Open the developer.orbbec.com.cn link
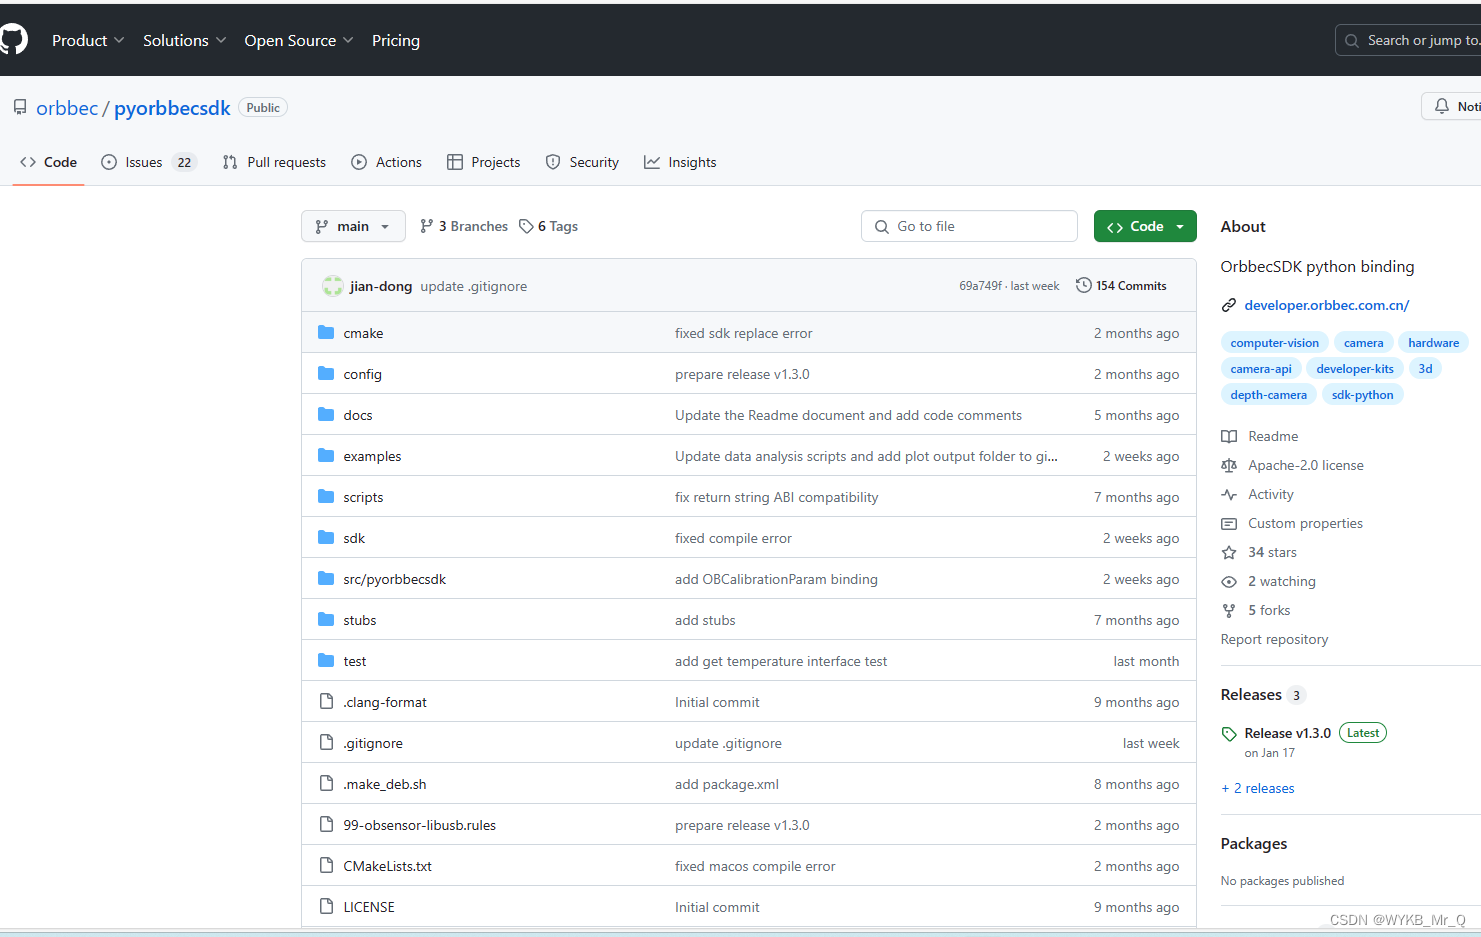The image size is (1481, 937). point(1326,305)
